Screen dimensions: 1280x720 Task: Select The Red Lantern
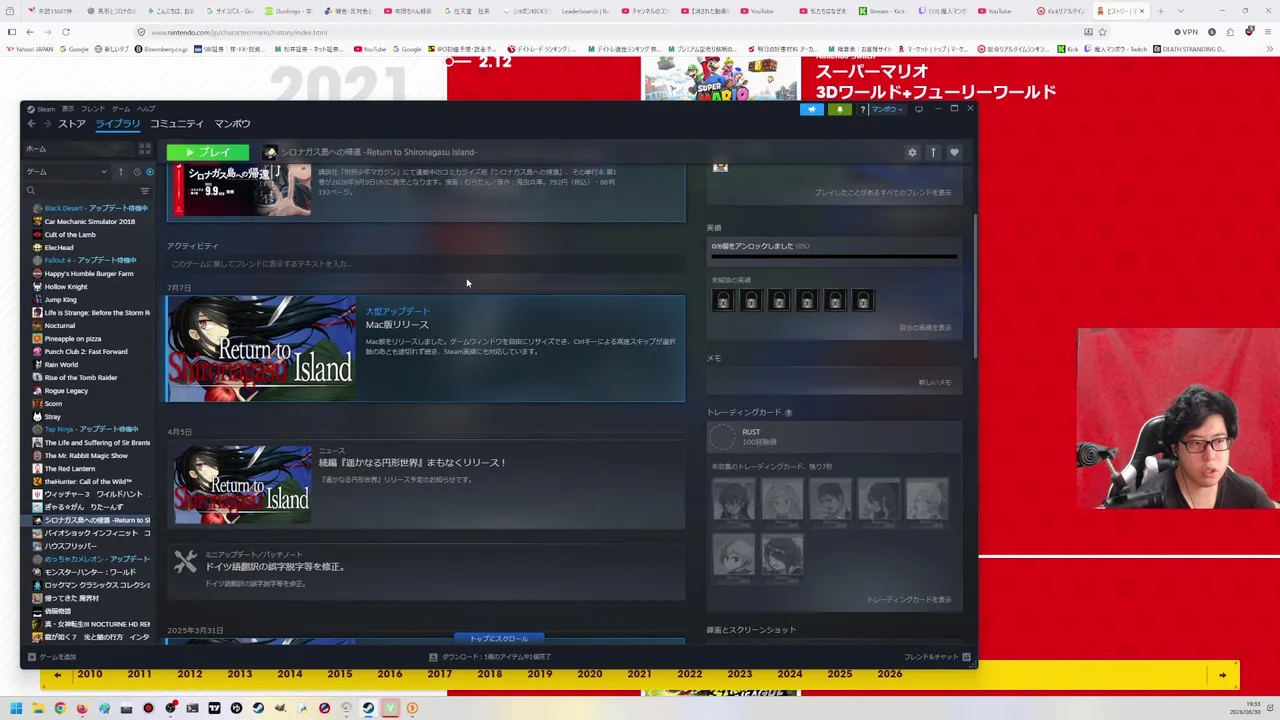91,468
